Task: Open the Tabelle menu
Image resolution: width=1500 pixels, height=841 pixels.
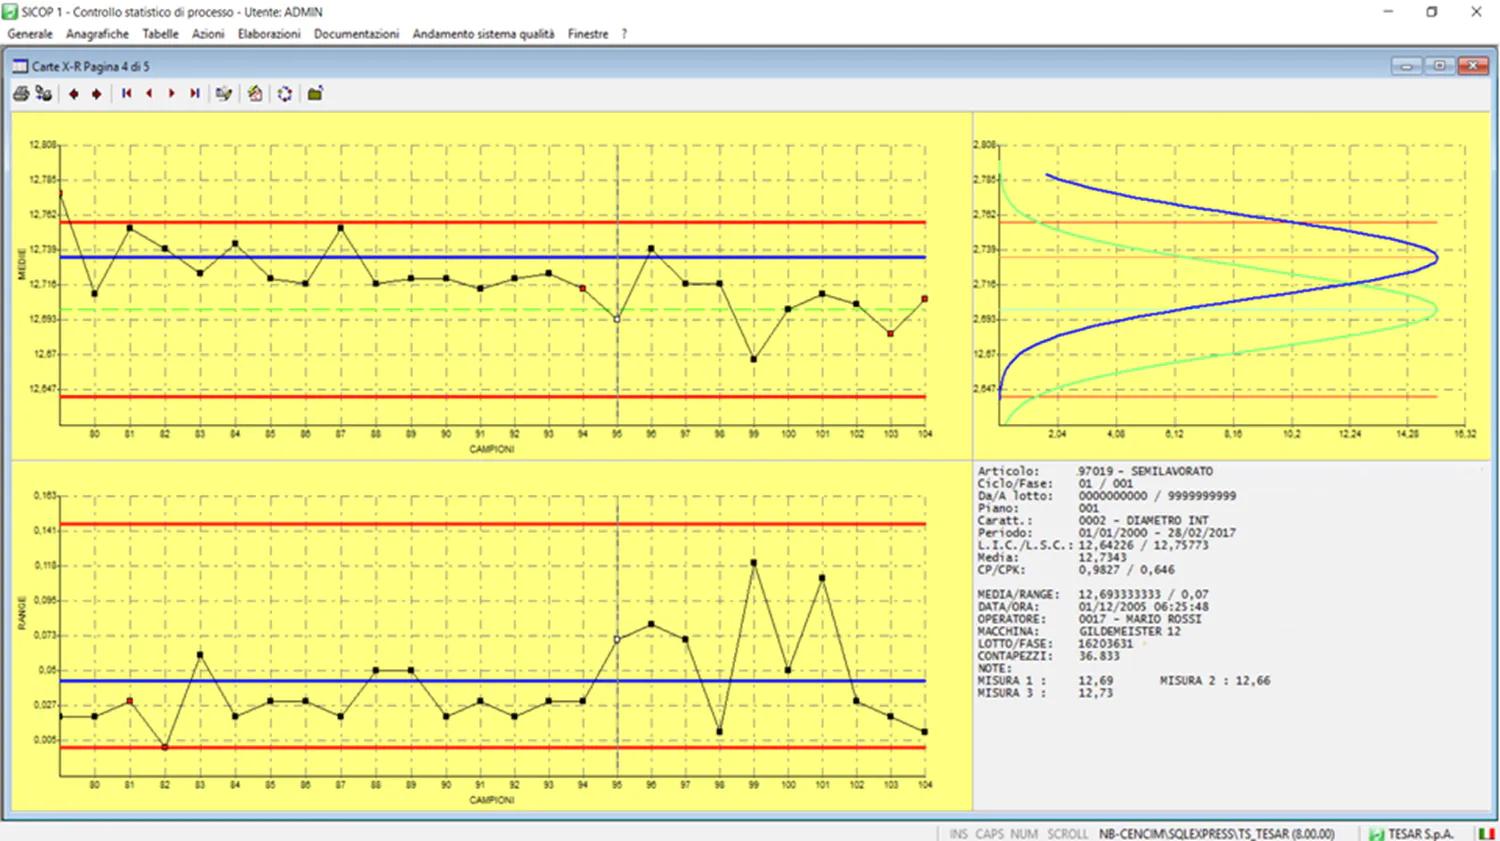Action: (x=160, y=34)
